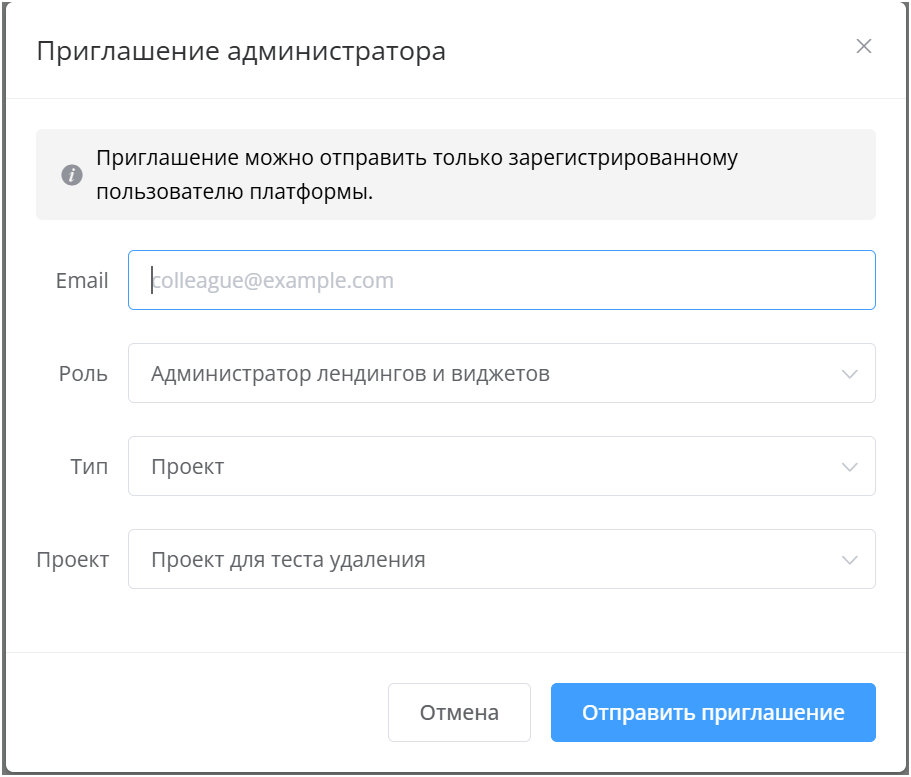Close the administrator invitation dialog
The image size is (911, 777).
pos(864,46)
